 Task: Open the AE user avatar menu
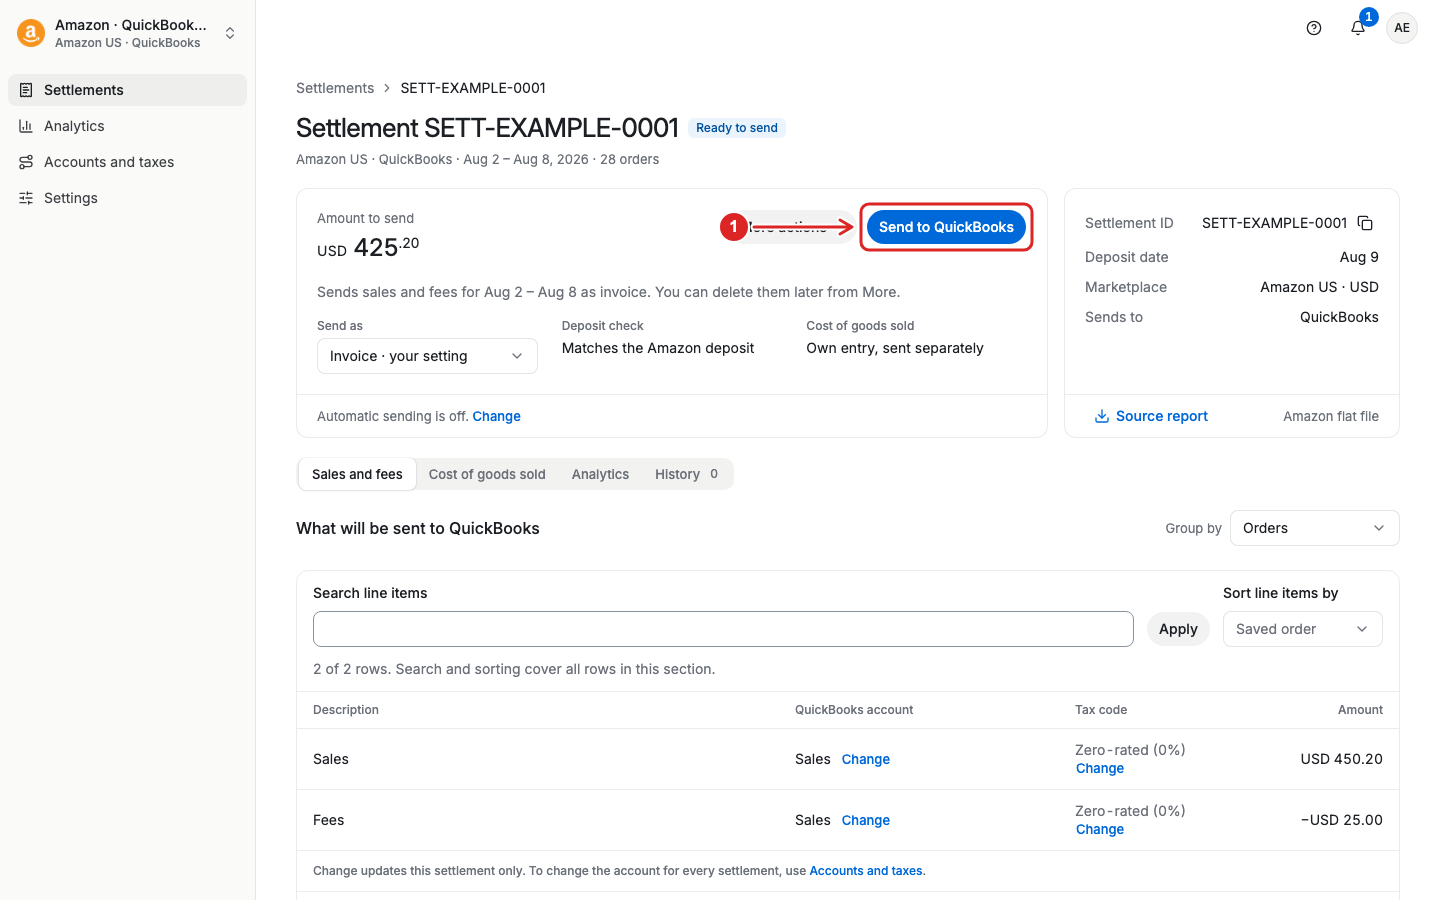(x=1402, y=28)
